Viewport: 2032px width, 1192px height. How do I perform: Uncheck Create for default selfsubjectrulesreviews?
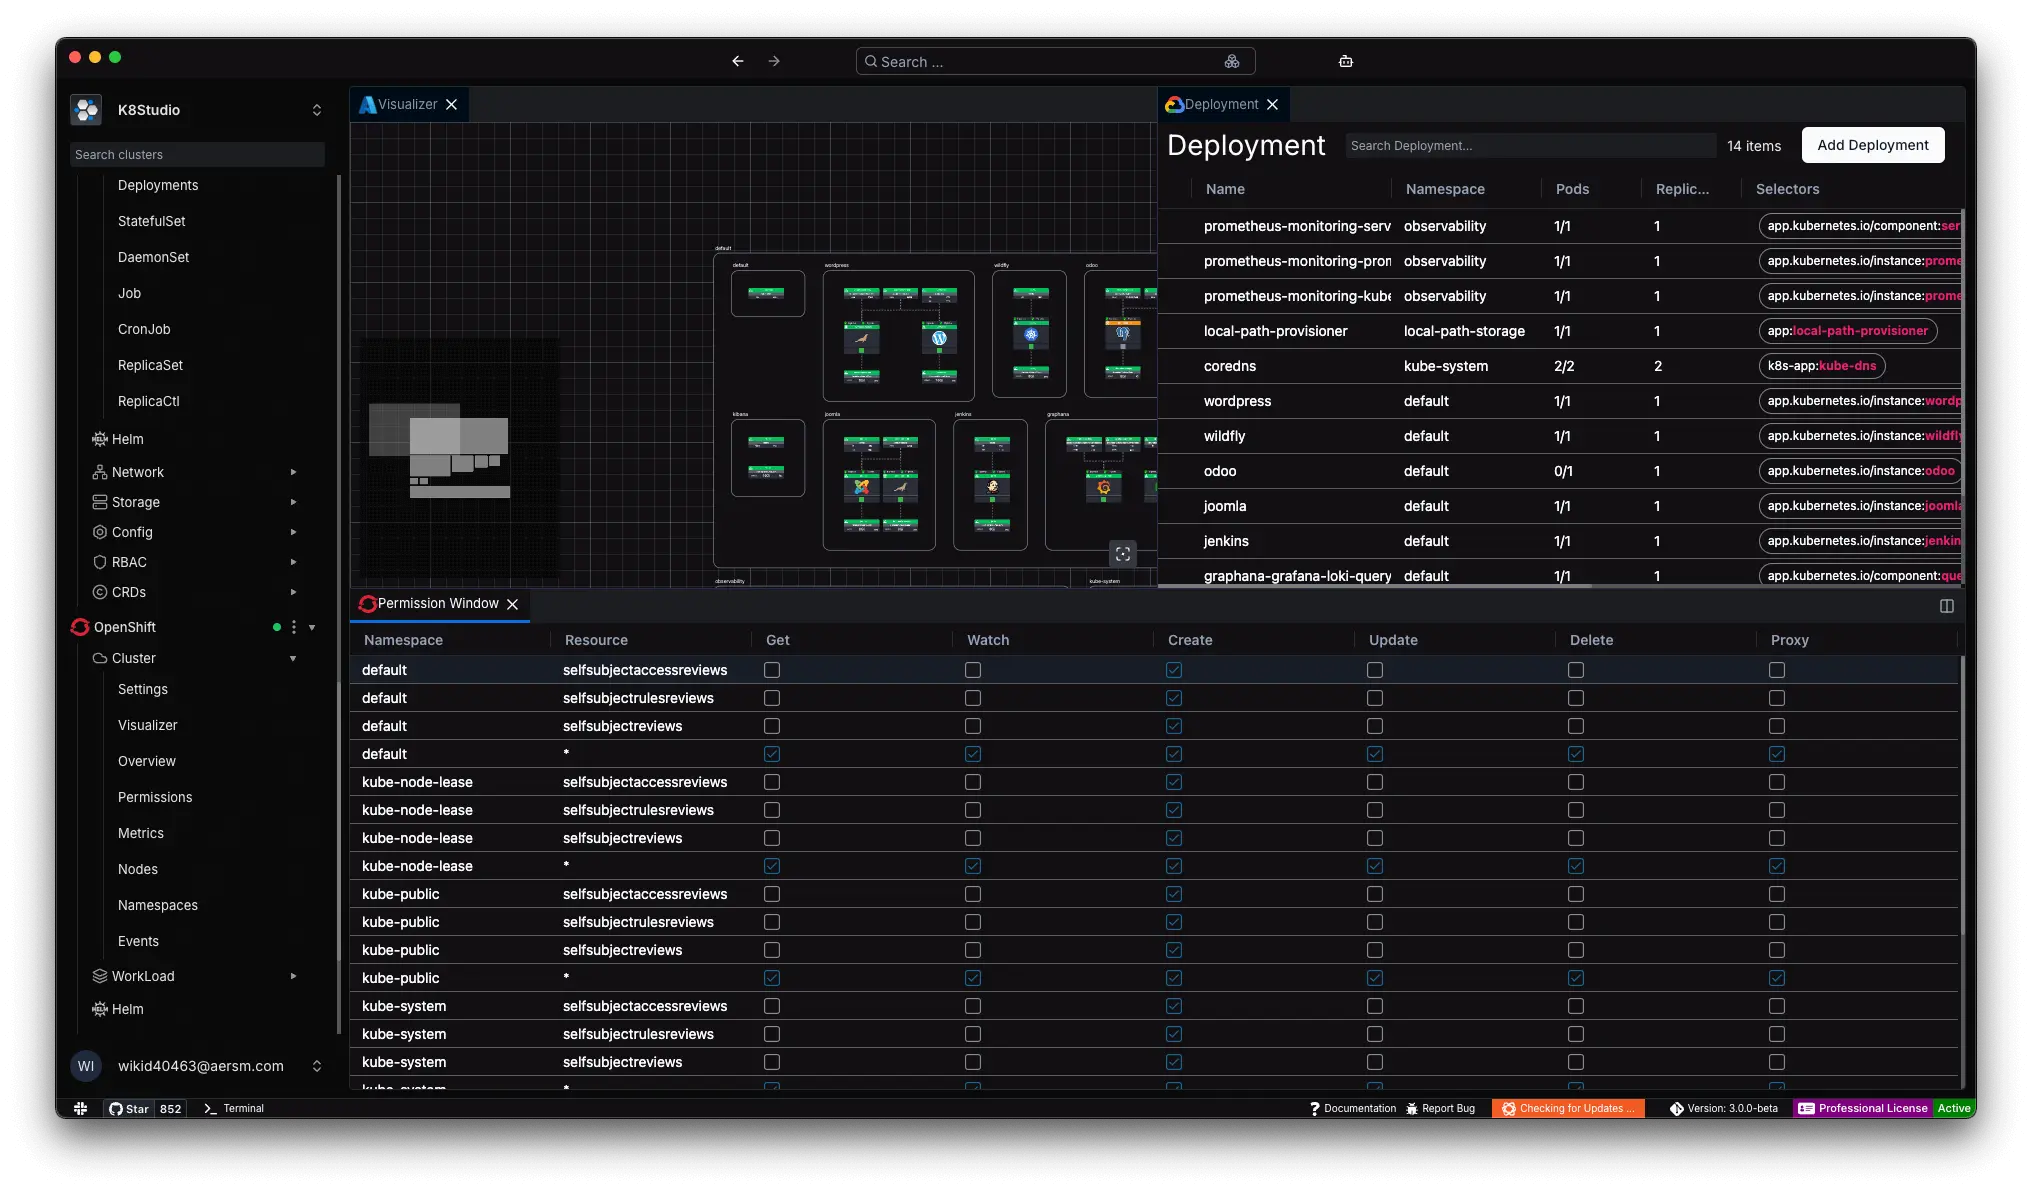click(x=1174, y=698)
